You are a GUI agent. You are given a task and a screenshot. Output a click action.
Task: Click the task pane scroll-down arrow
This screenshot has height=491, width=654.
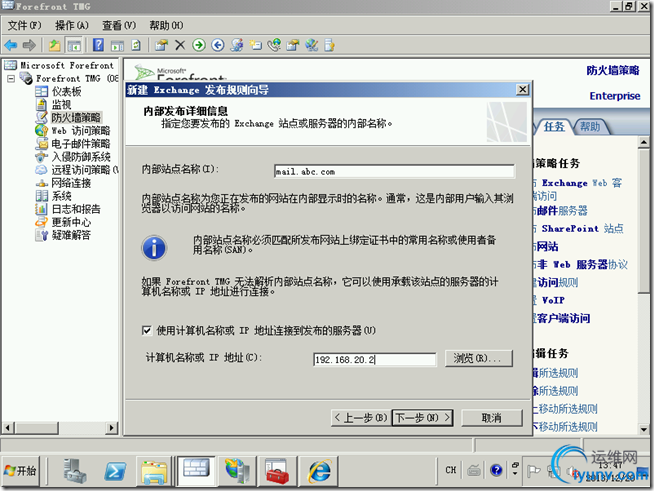pyautogui.click(x=644, y=429)
